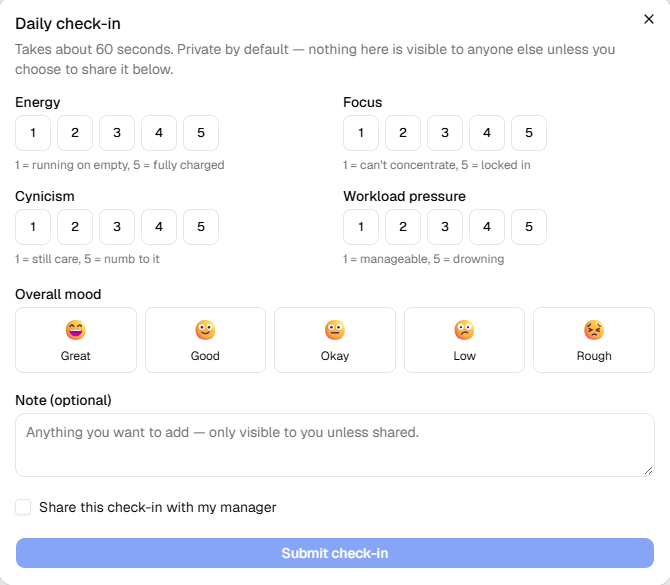
Task: Submit the check-in form
Action: click(x=335, y=553)
